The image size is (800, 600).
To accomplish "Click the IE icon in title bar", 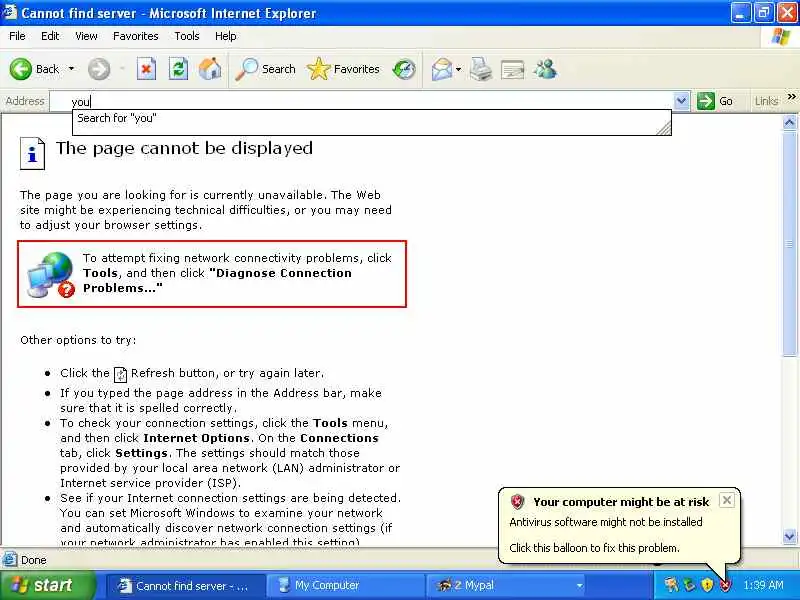I will point(9,12).
